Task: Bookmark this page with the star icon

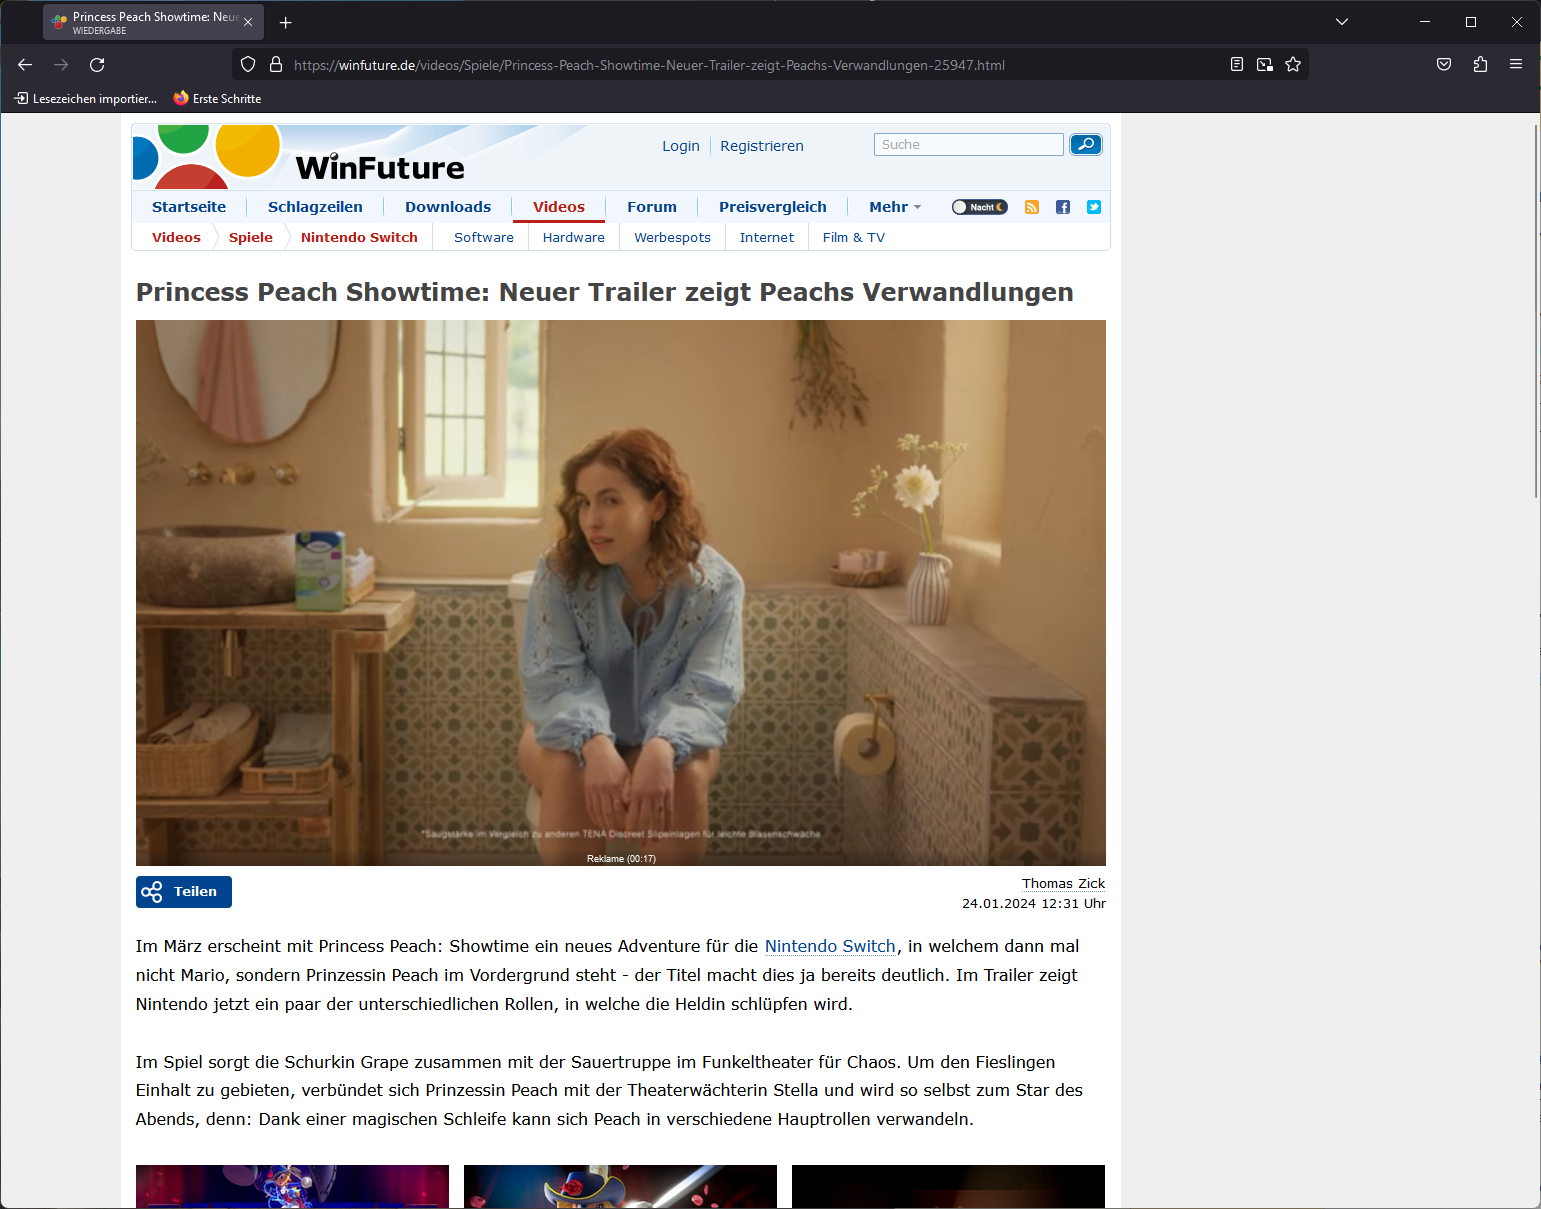Action: [1293, 65]
